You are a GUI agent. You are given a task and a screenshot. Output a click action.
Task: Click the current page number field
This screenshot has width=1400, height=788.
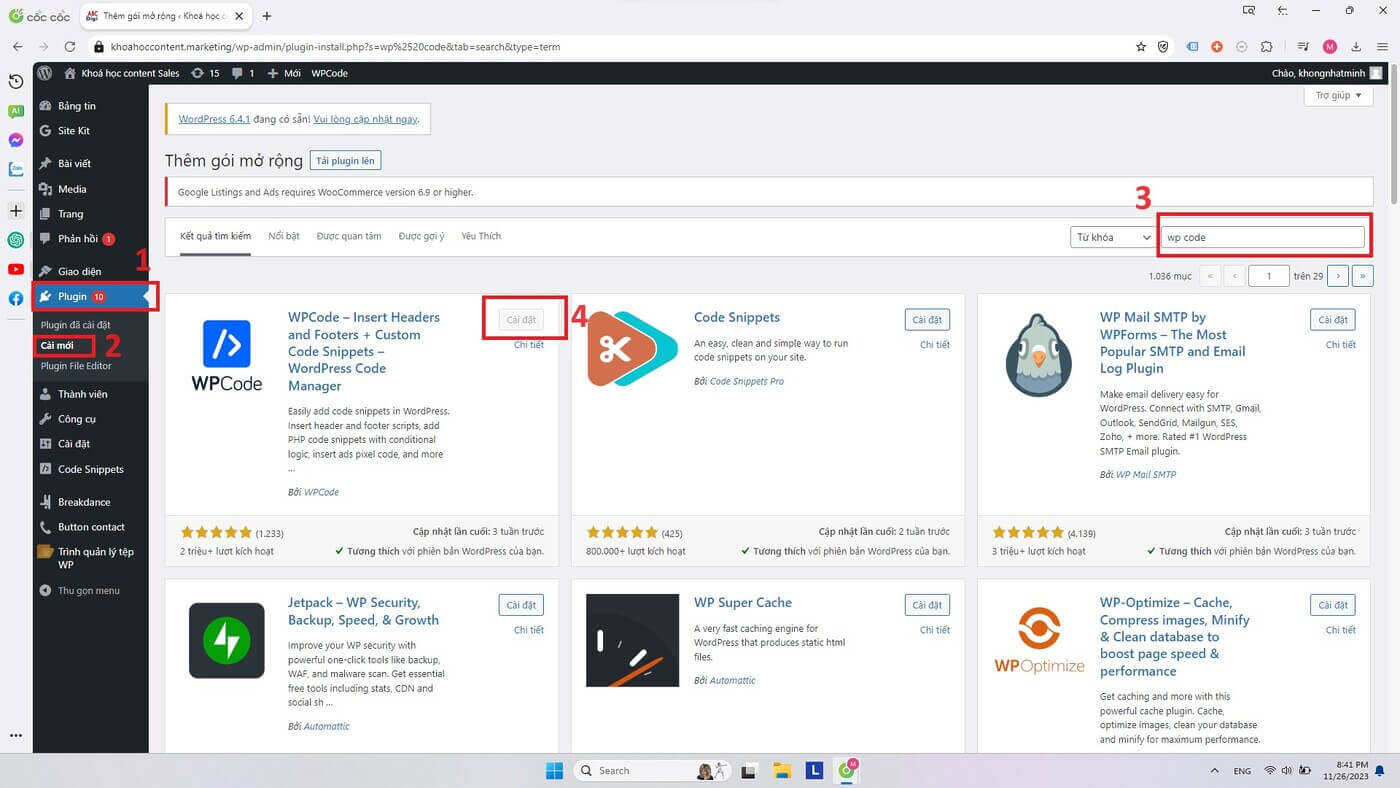tap(1269, 275)
